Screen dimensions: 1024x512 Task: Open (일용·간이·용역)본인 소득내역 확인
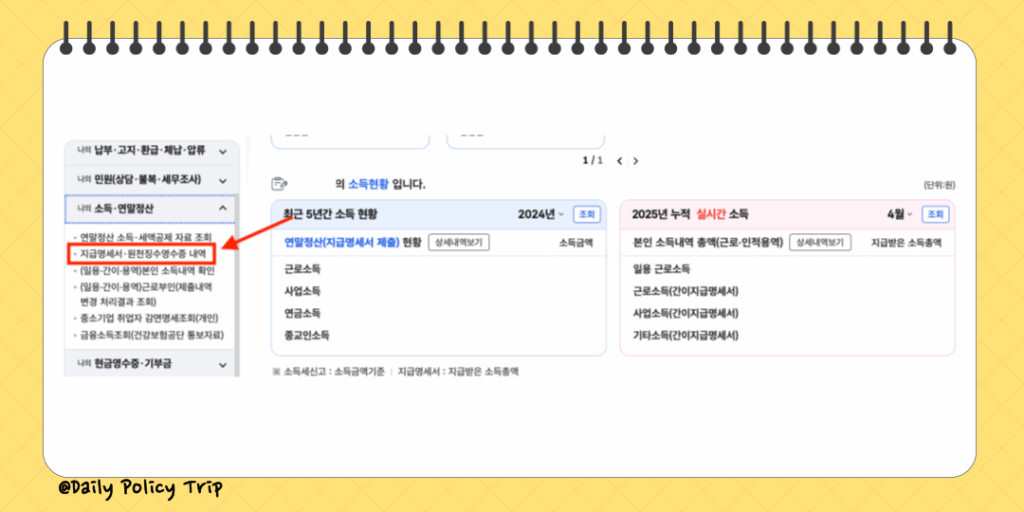point(146,270)
